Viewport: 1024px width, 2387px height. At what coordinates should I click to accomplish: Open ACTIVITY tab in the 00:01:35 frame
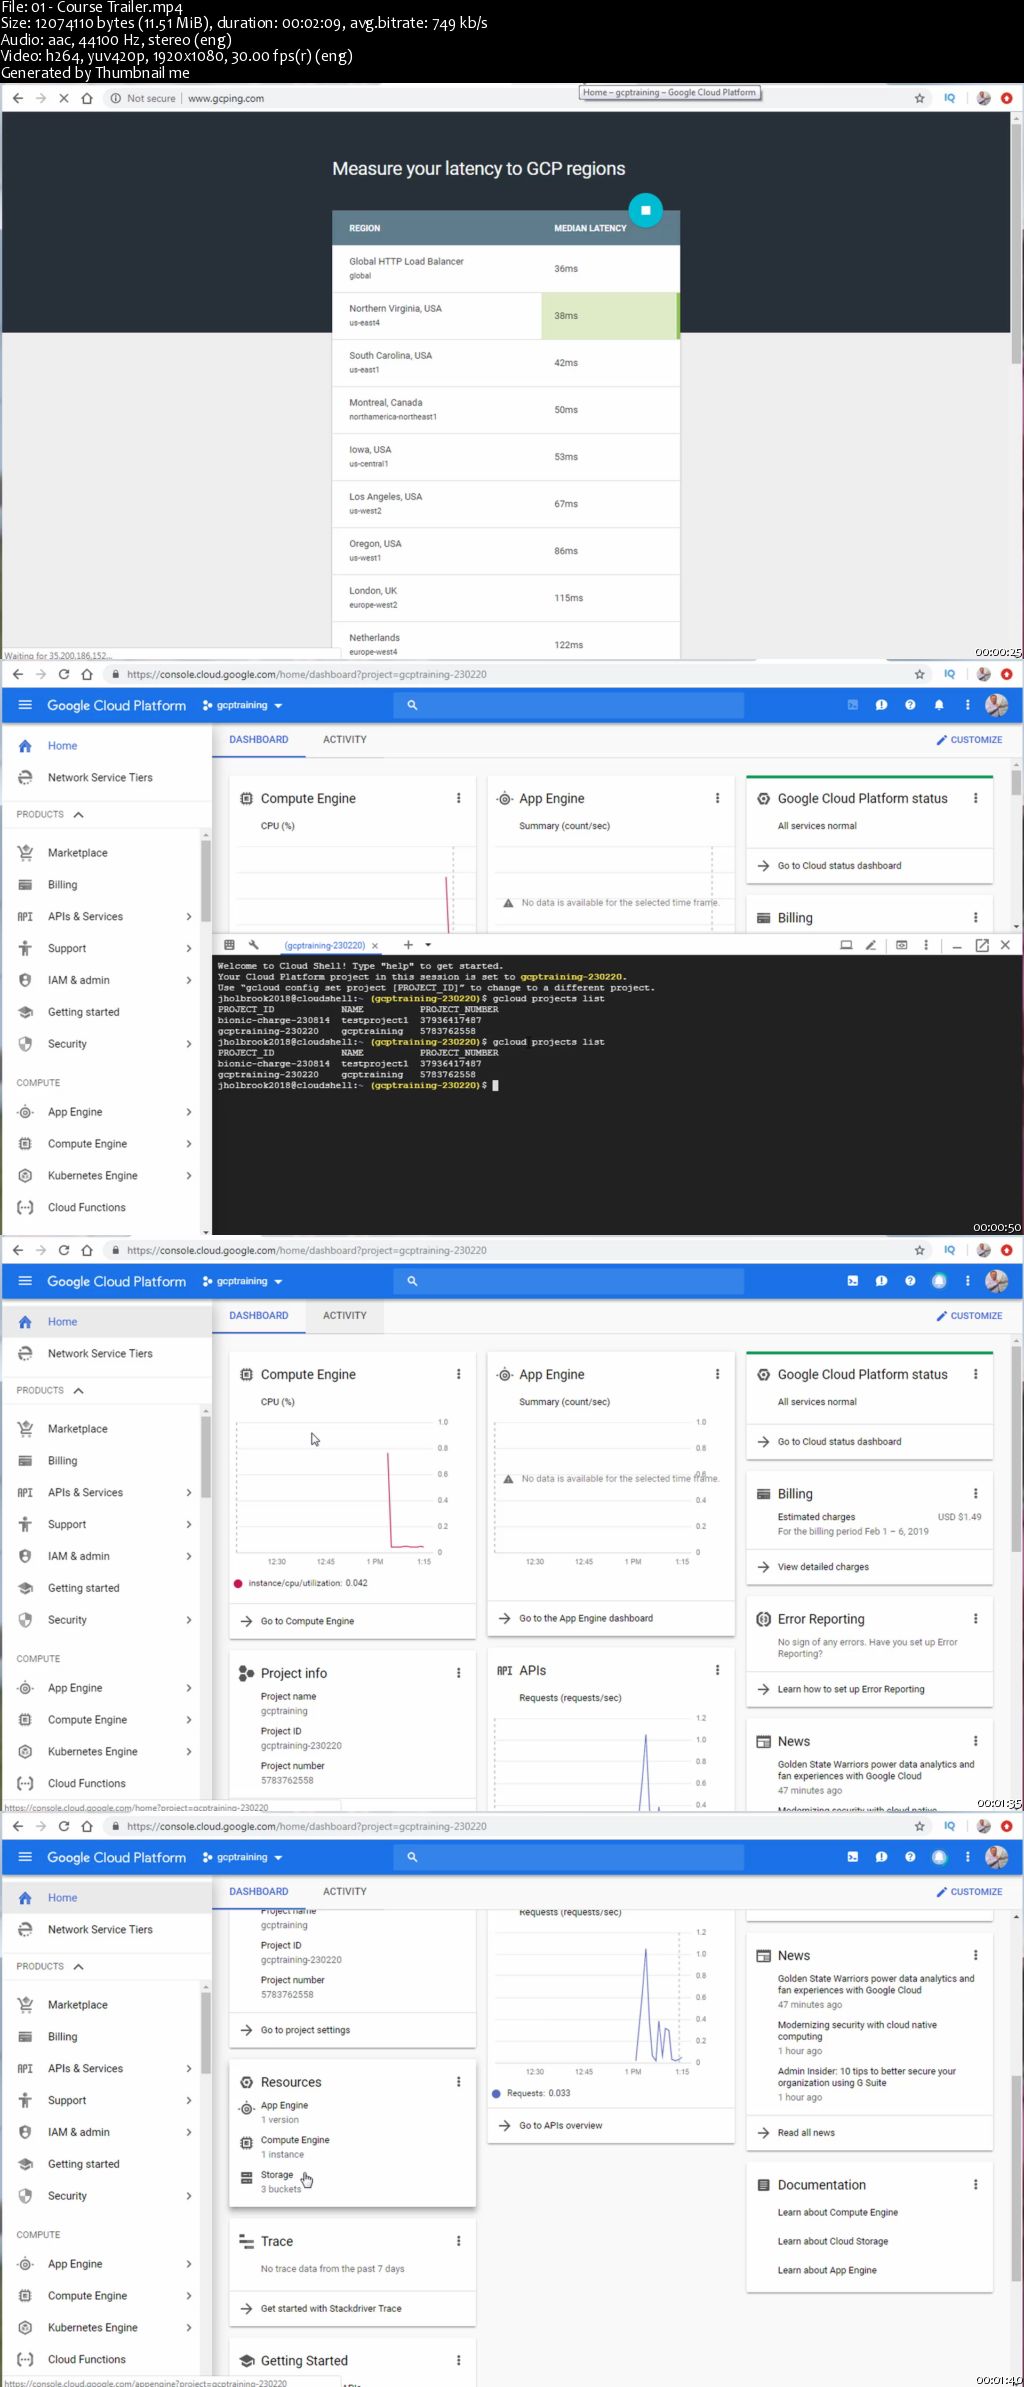pos(344,1315)
